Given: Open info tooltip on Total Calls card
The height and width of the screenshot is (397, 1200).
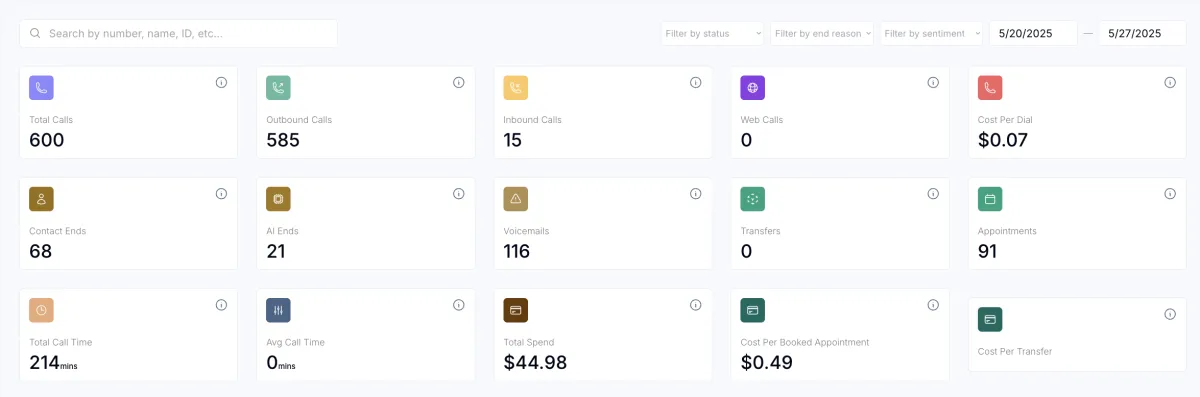Looking at the screenshot, I should coord(221,83).
